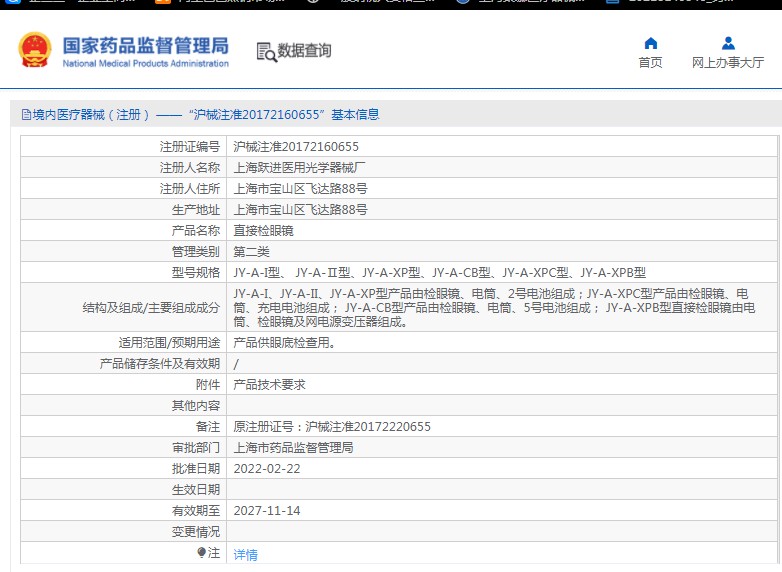Open the 数据查询 search icon
782x572 pixels.
click(x=266, y=52)
